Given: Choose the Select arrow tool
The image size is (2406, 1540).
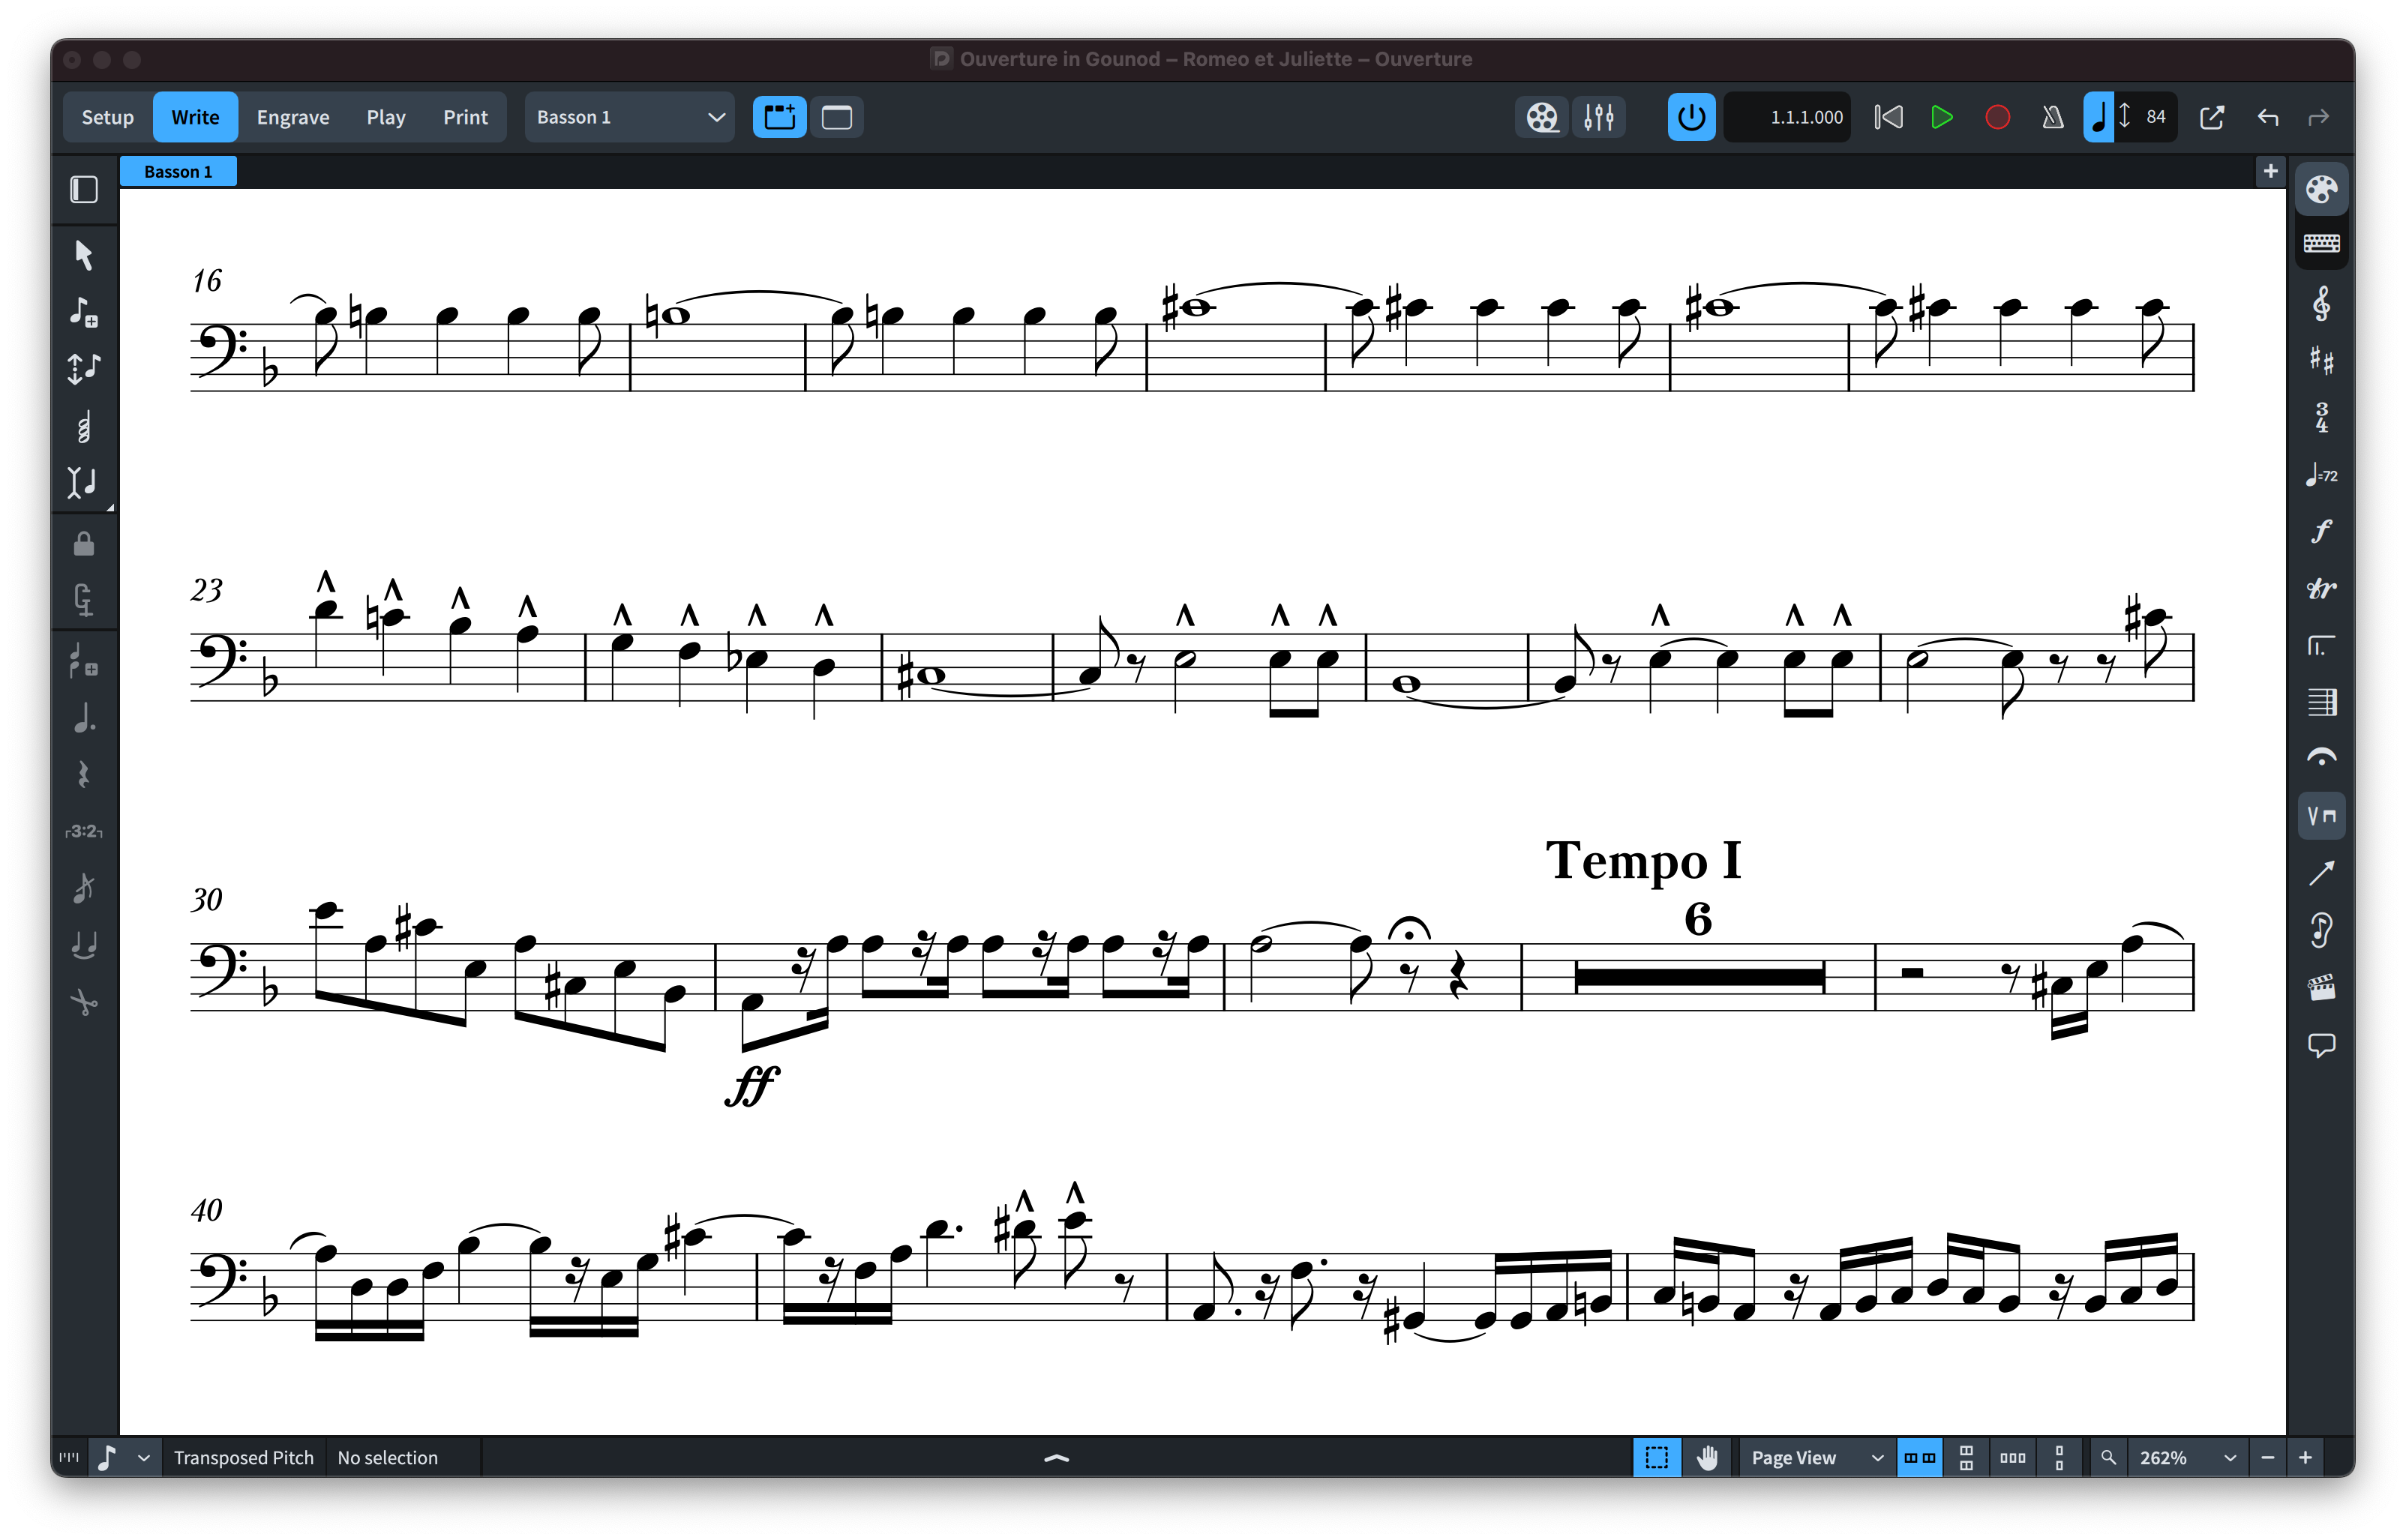Looking at the screenshot, I should click(x=84, y=255).
